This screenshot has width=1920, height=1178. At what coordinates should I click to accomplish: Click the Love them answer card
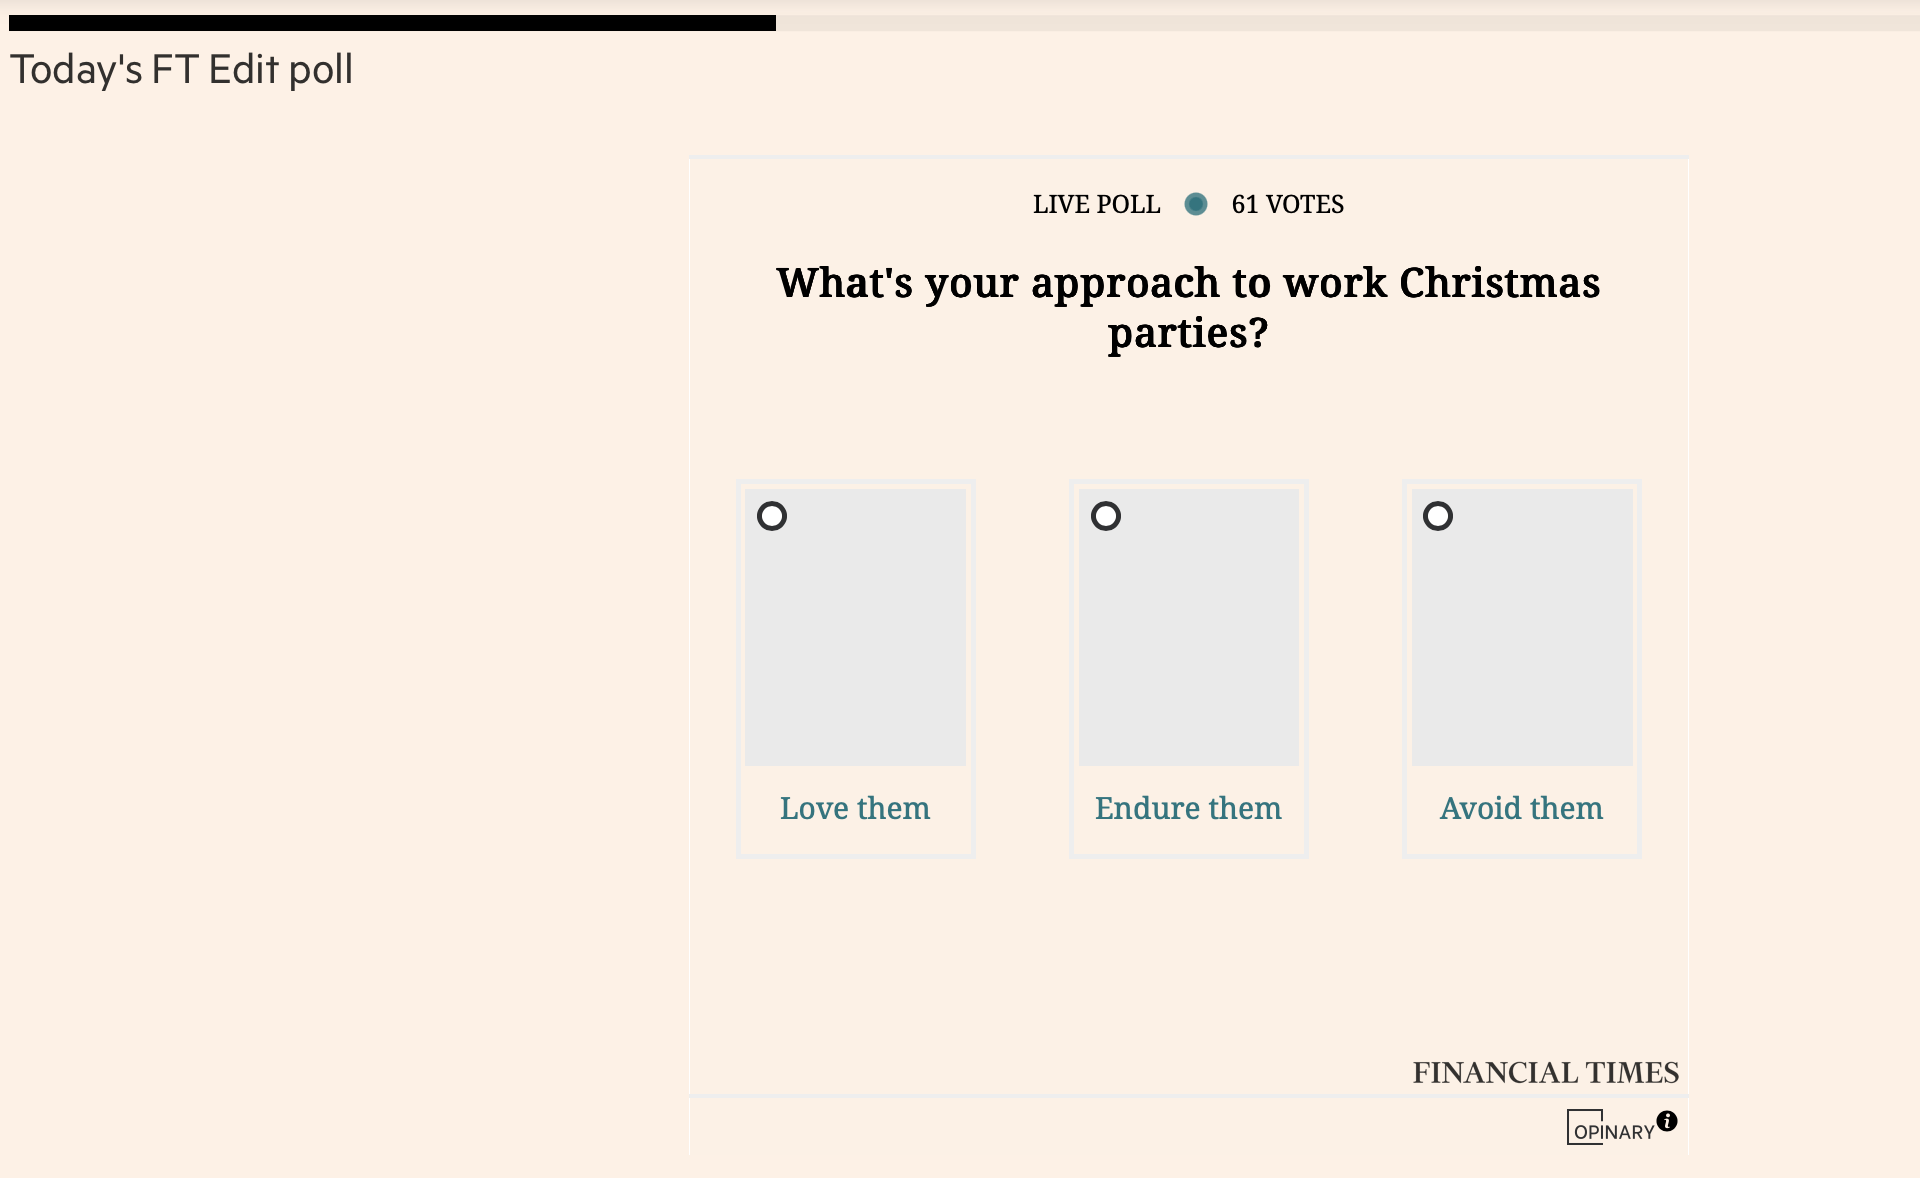pos(854,668)
